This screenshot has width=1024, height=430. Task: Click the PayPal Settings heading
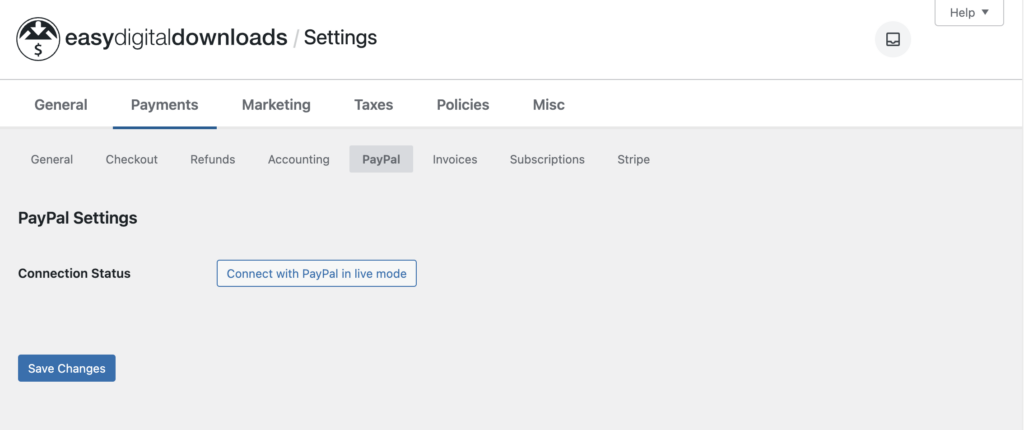pos(78,218)
